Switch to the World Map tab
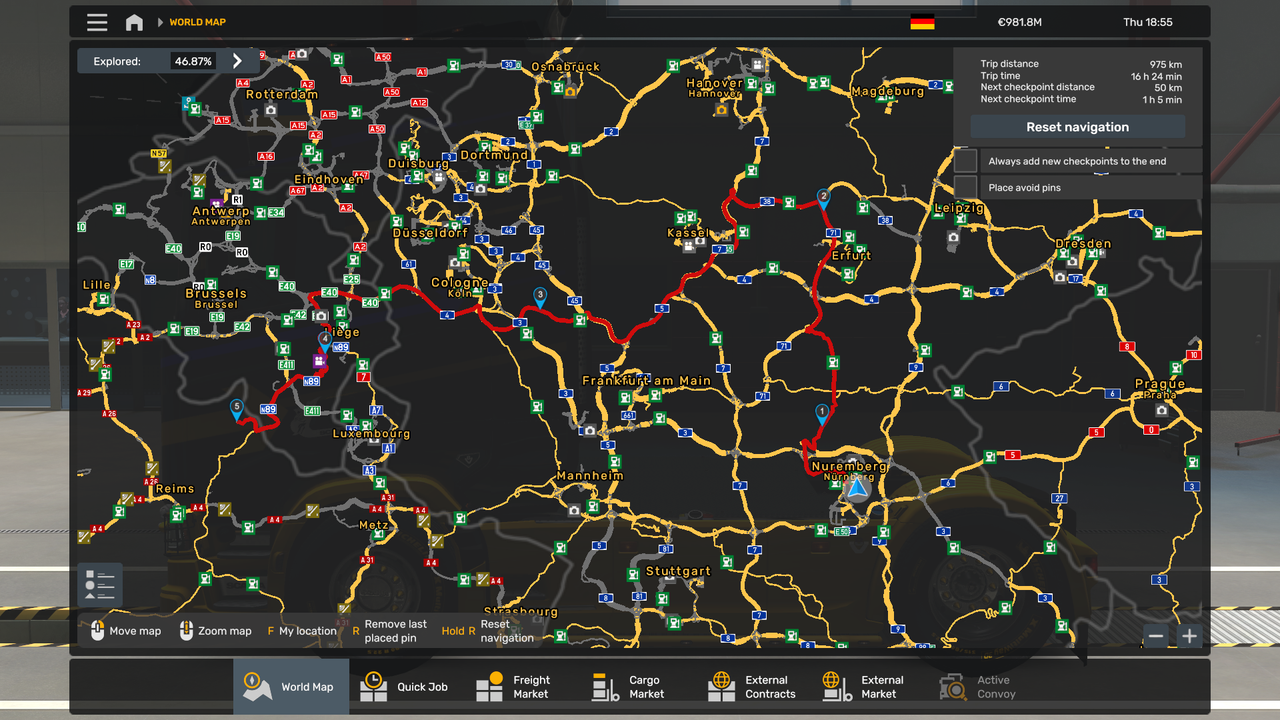The image size is (1280, 720). (x=289, y=687)
